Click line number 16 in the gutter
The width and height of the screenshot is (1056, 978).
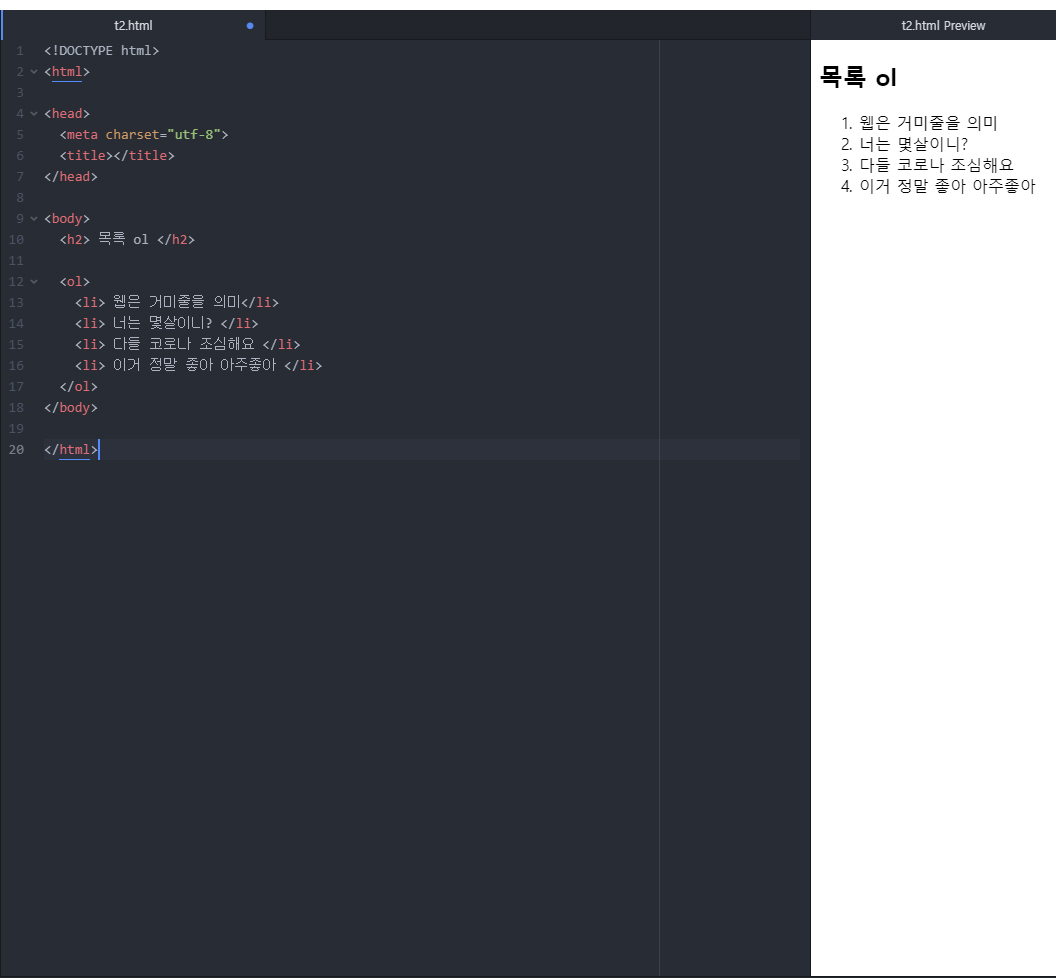pos(16,365)
